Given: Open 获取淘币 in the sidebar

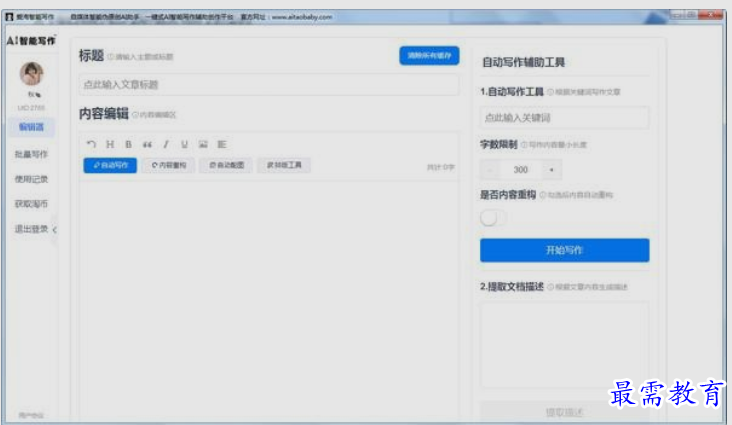Looking at the screenshot, I should pyautogui.click(x=31, y=204).
